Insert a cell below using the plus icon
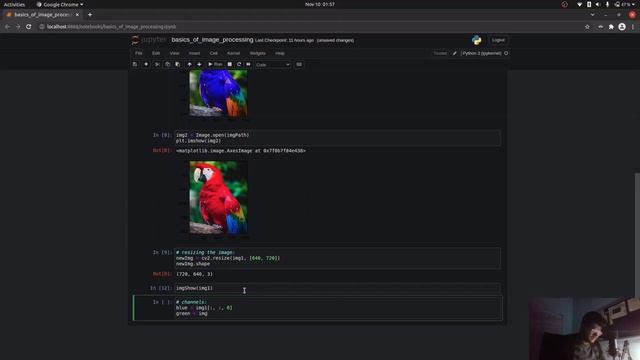 146,64
